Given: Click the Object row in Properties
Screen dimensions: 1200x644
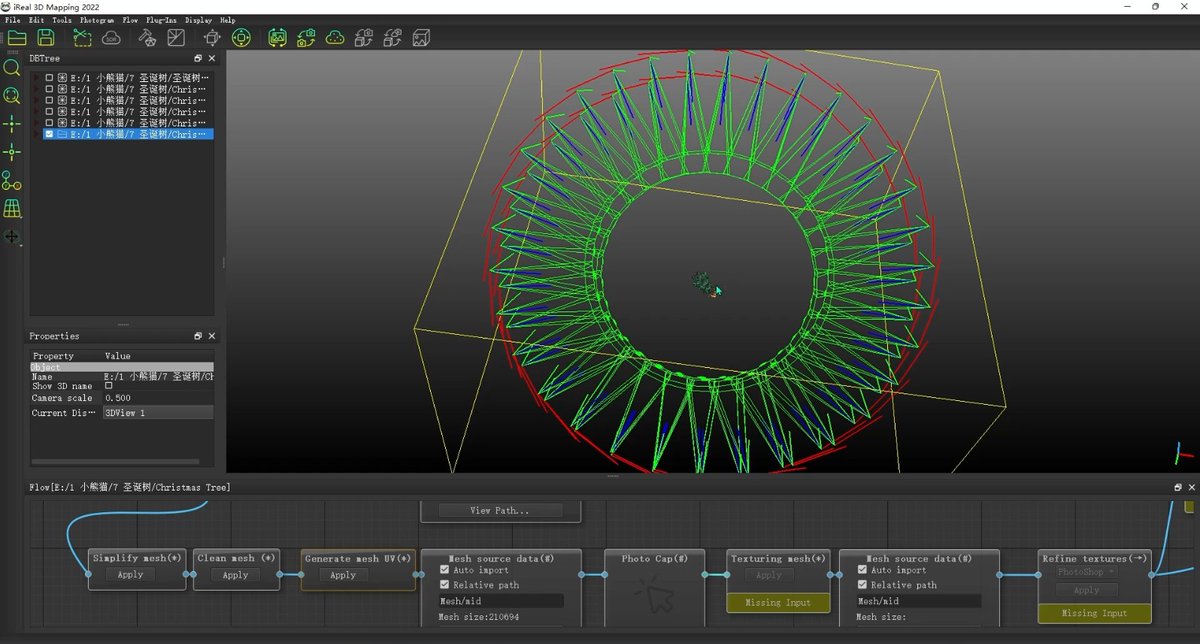Looking at the screenshot, I should pos(121,367).
